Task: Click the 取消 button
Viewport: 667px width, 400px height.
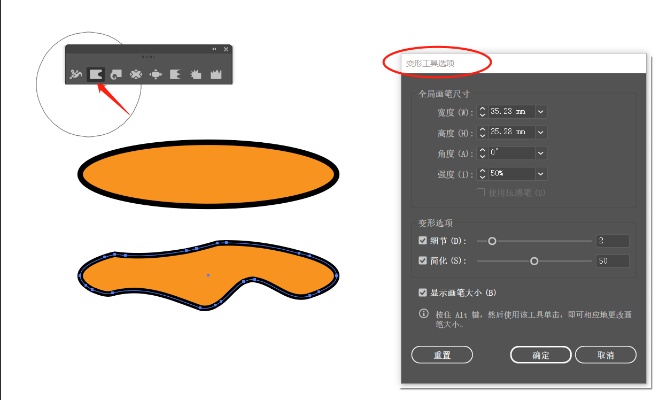Action: pos(606,355)
